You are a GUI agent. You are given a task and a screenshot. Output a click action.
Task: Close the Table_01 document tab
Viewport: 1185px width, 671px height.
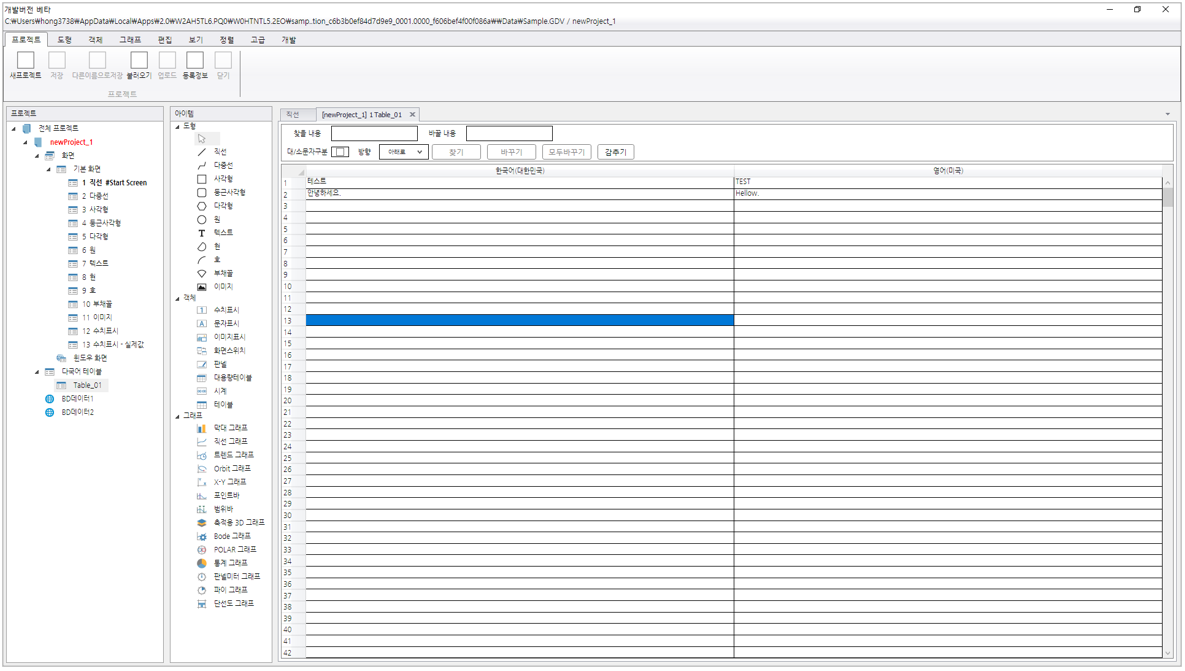[412, 115]
